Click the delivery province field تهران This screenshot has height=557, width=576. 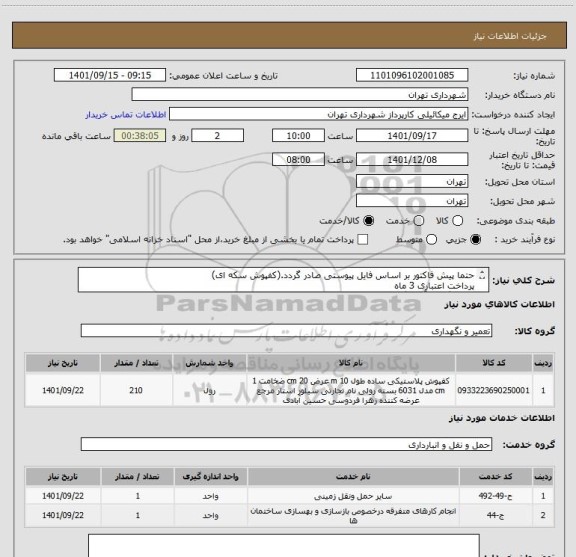(412, 181)
